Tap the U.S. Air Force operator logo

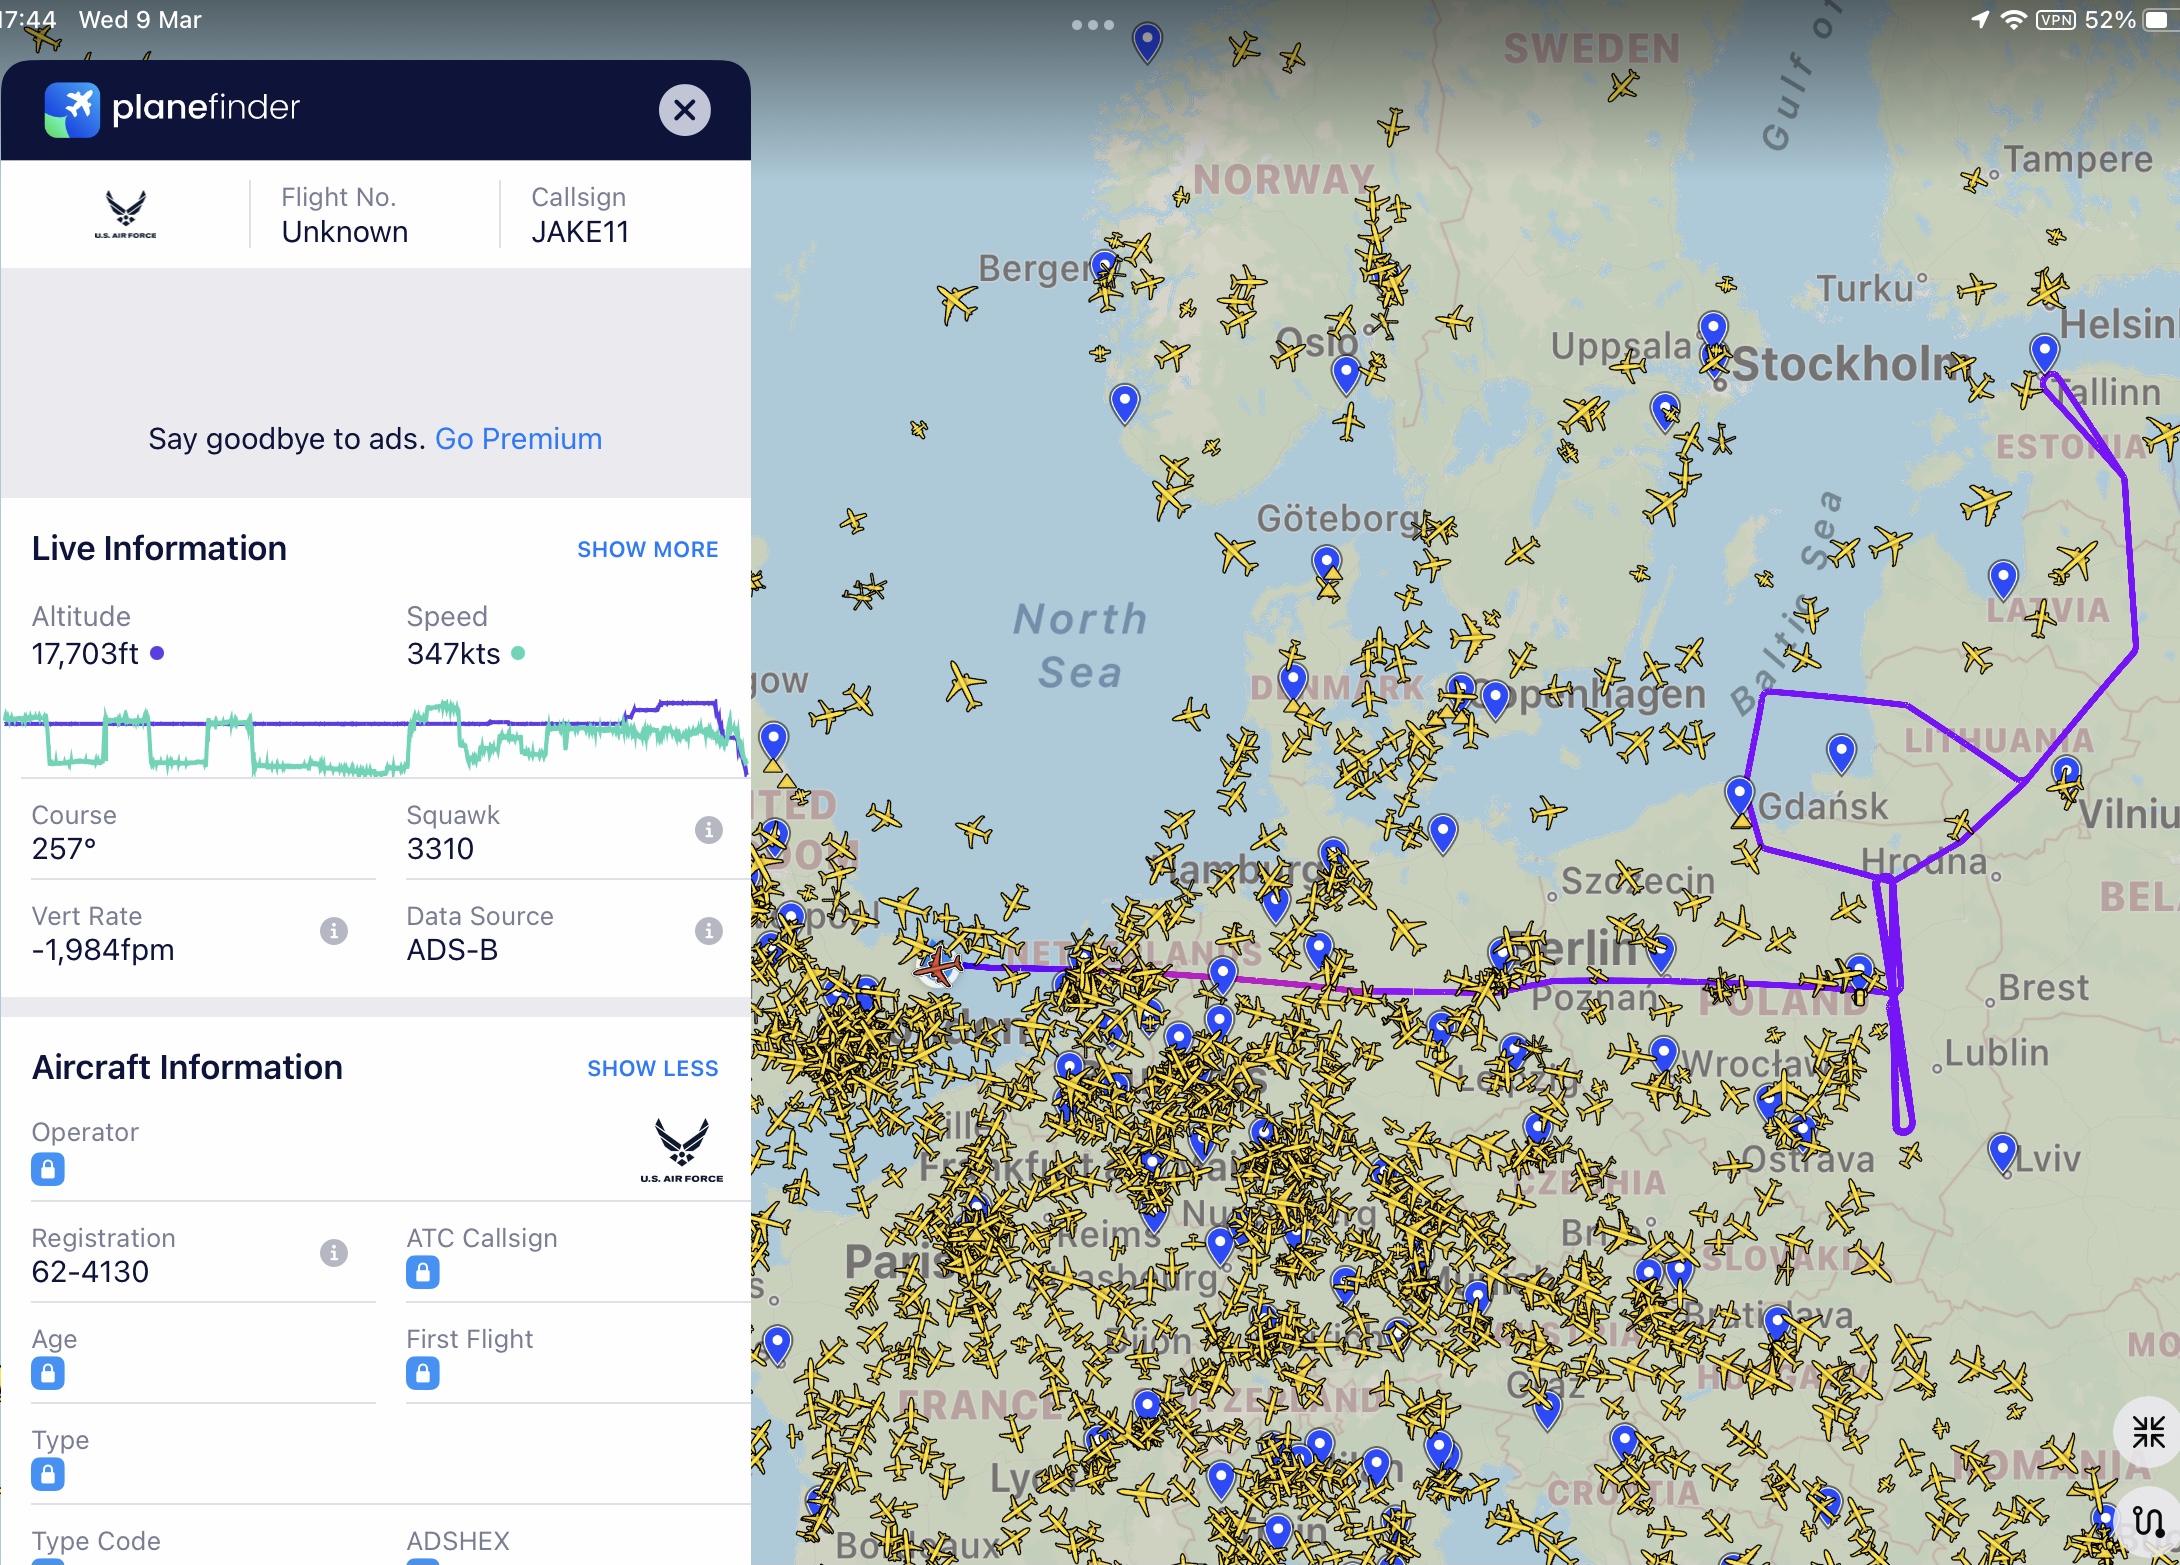point(682,1150)
